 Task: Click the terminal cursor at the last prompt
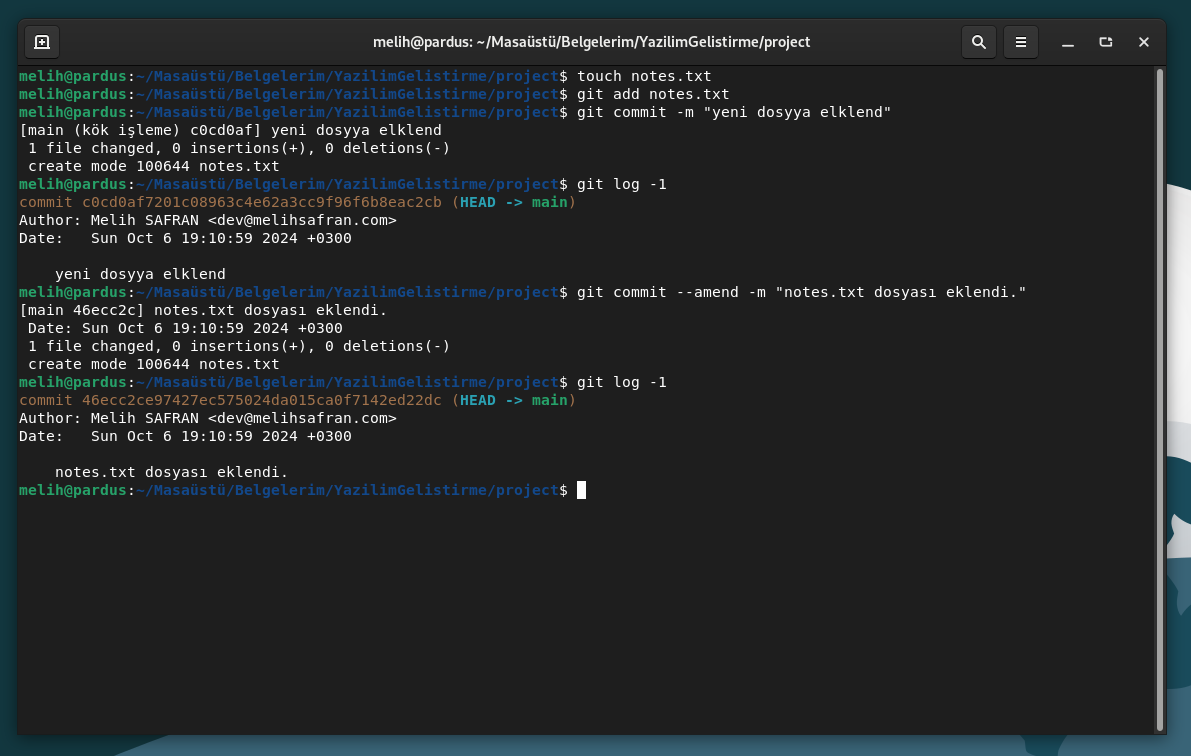pos(581,490)
